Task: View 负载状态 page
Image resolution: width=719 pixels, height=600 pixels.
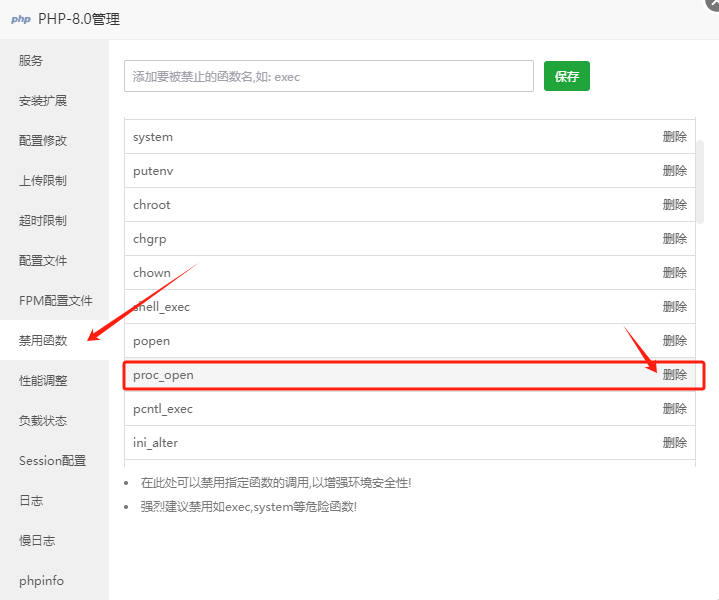Action: tap(43, 421)
